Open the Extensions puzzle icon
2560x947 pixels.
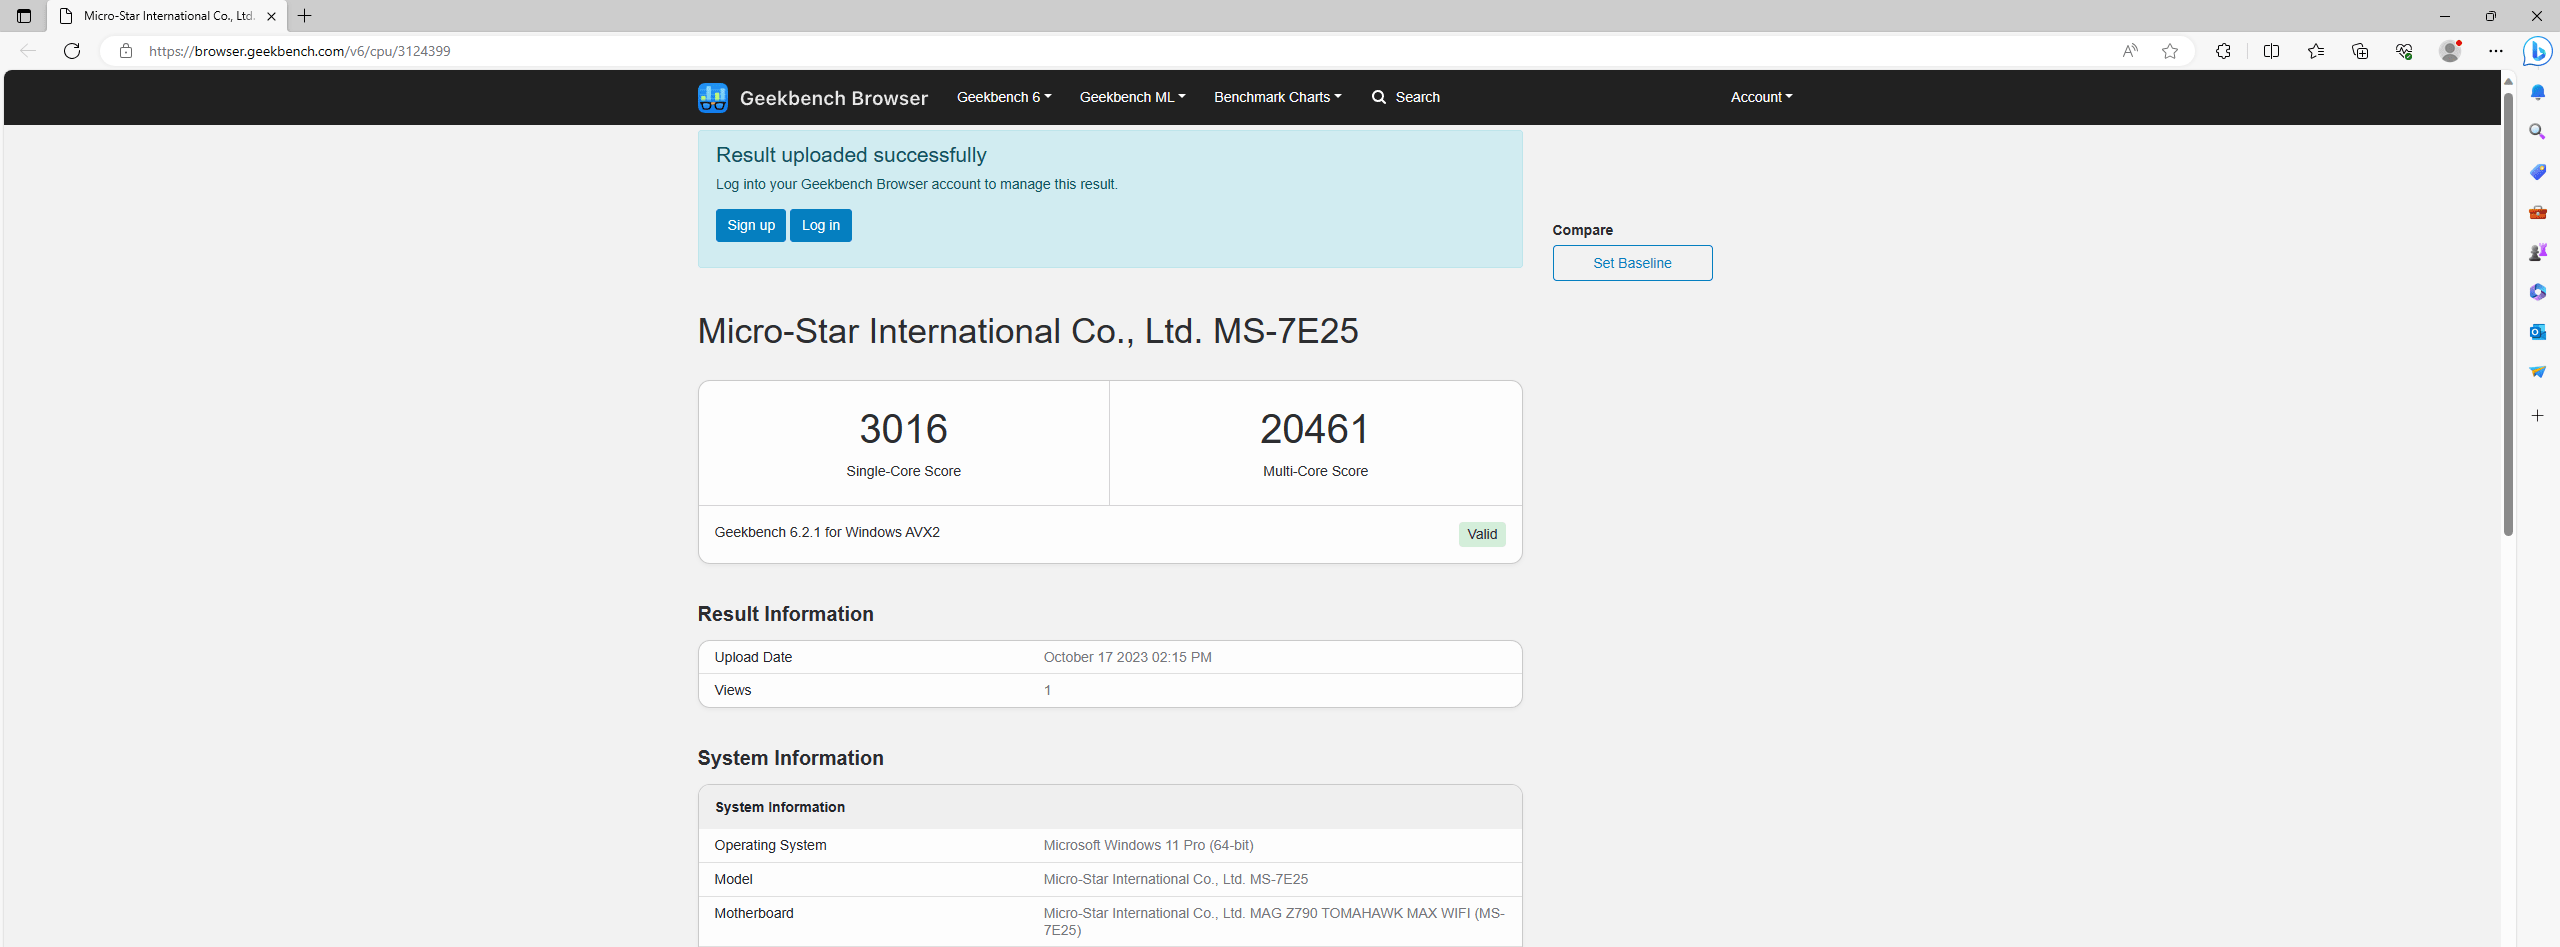tap(2223, 51)
